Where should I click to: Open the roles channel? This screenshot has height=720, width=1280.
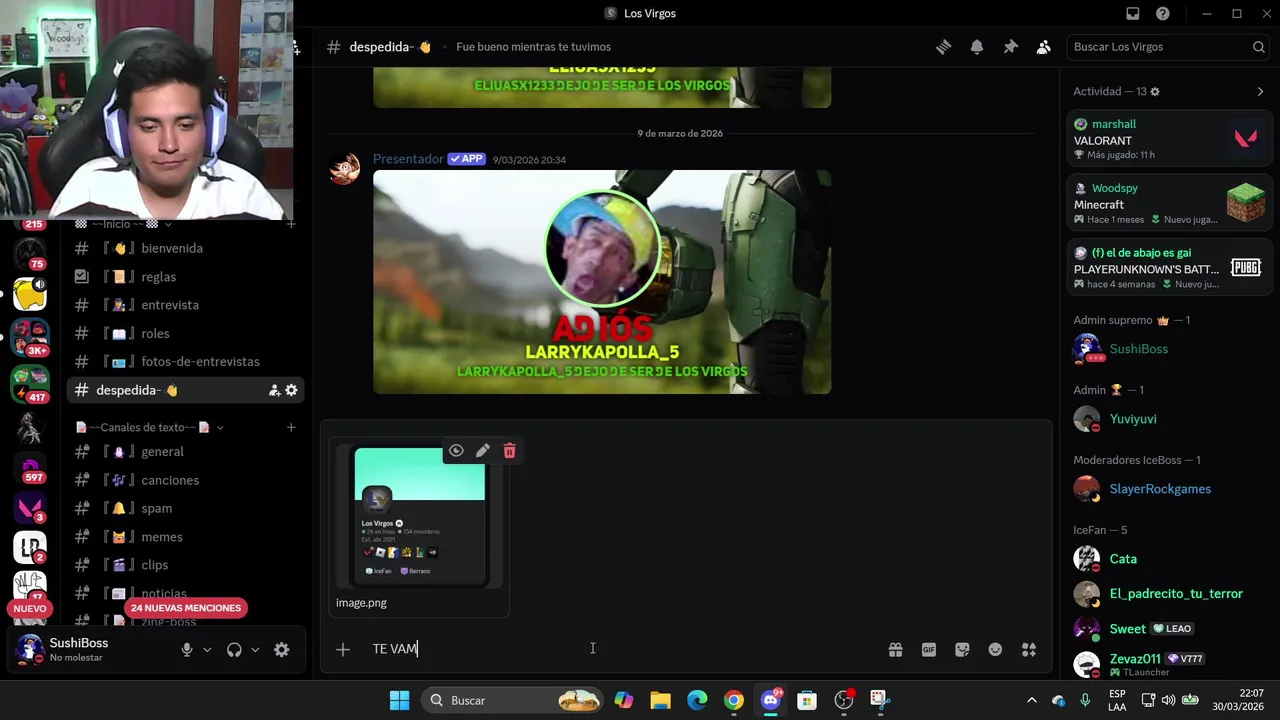tap(186, 333)
